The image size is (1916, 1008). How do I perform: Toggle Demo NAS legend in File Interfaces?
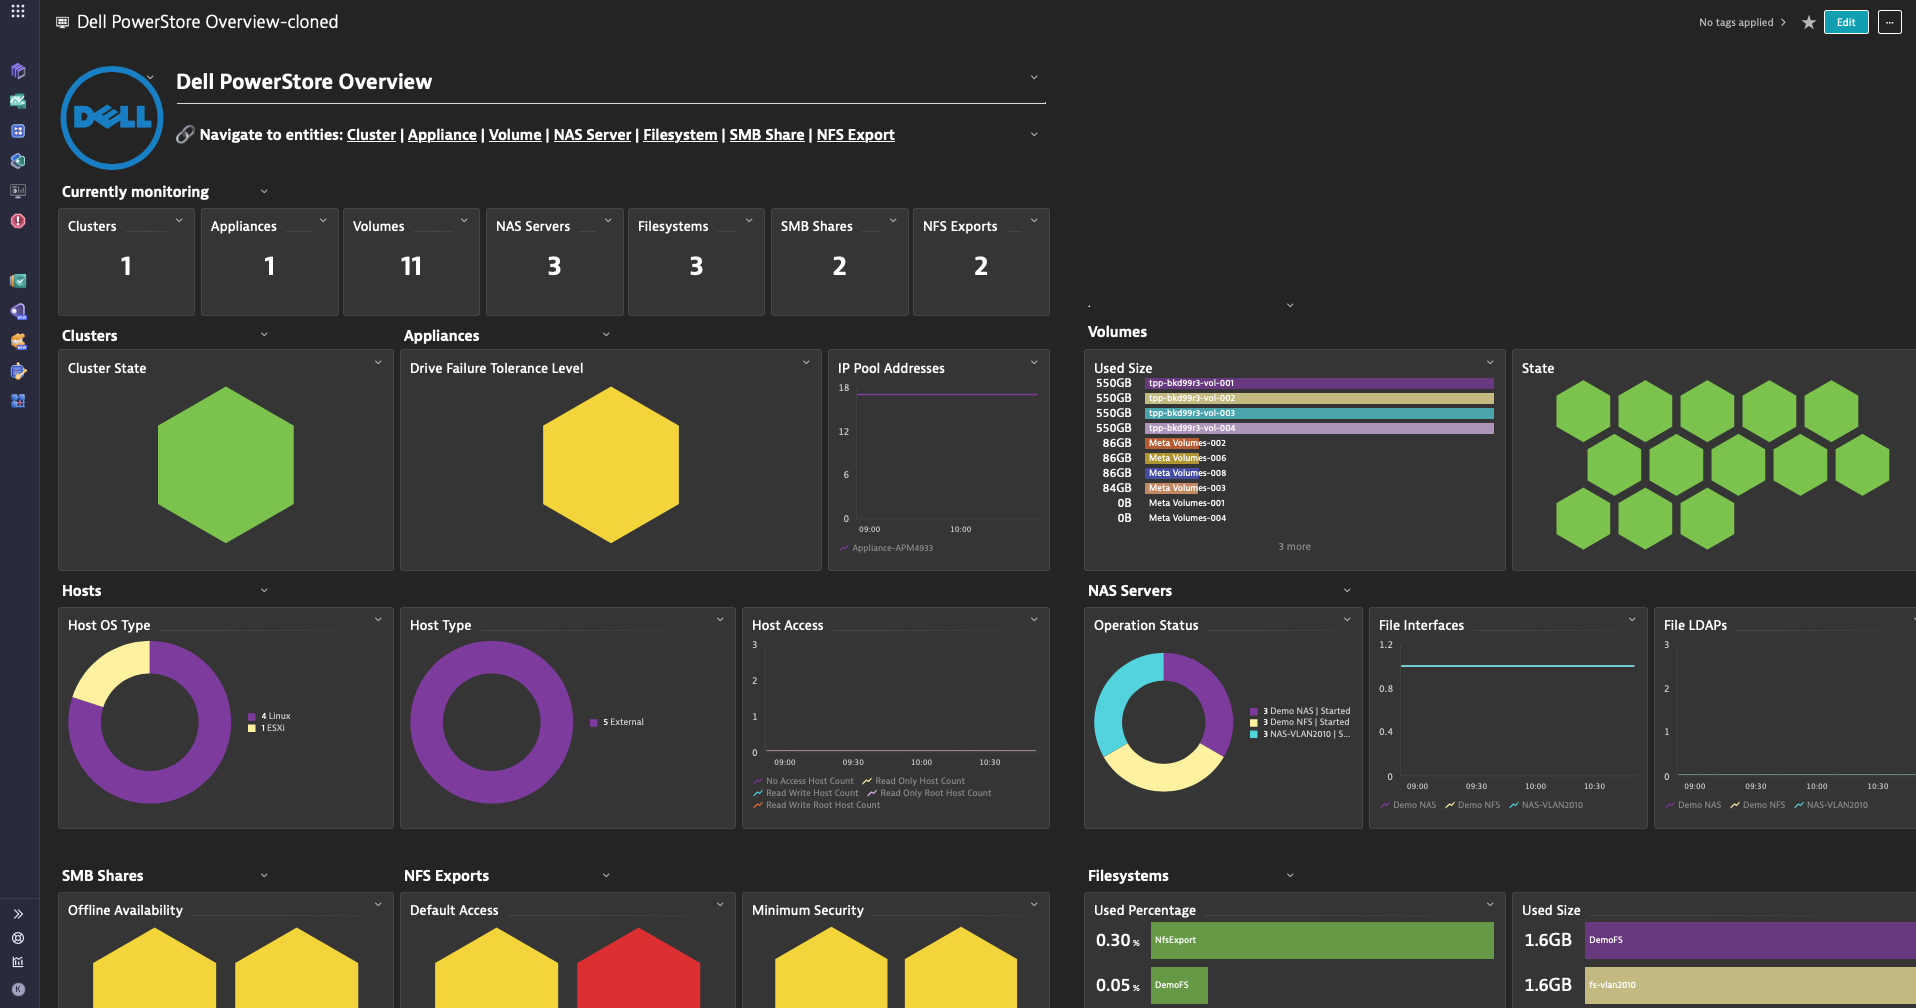click(x=1408, y=805)
